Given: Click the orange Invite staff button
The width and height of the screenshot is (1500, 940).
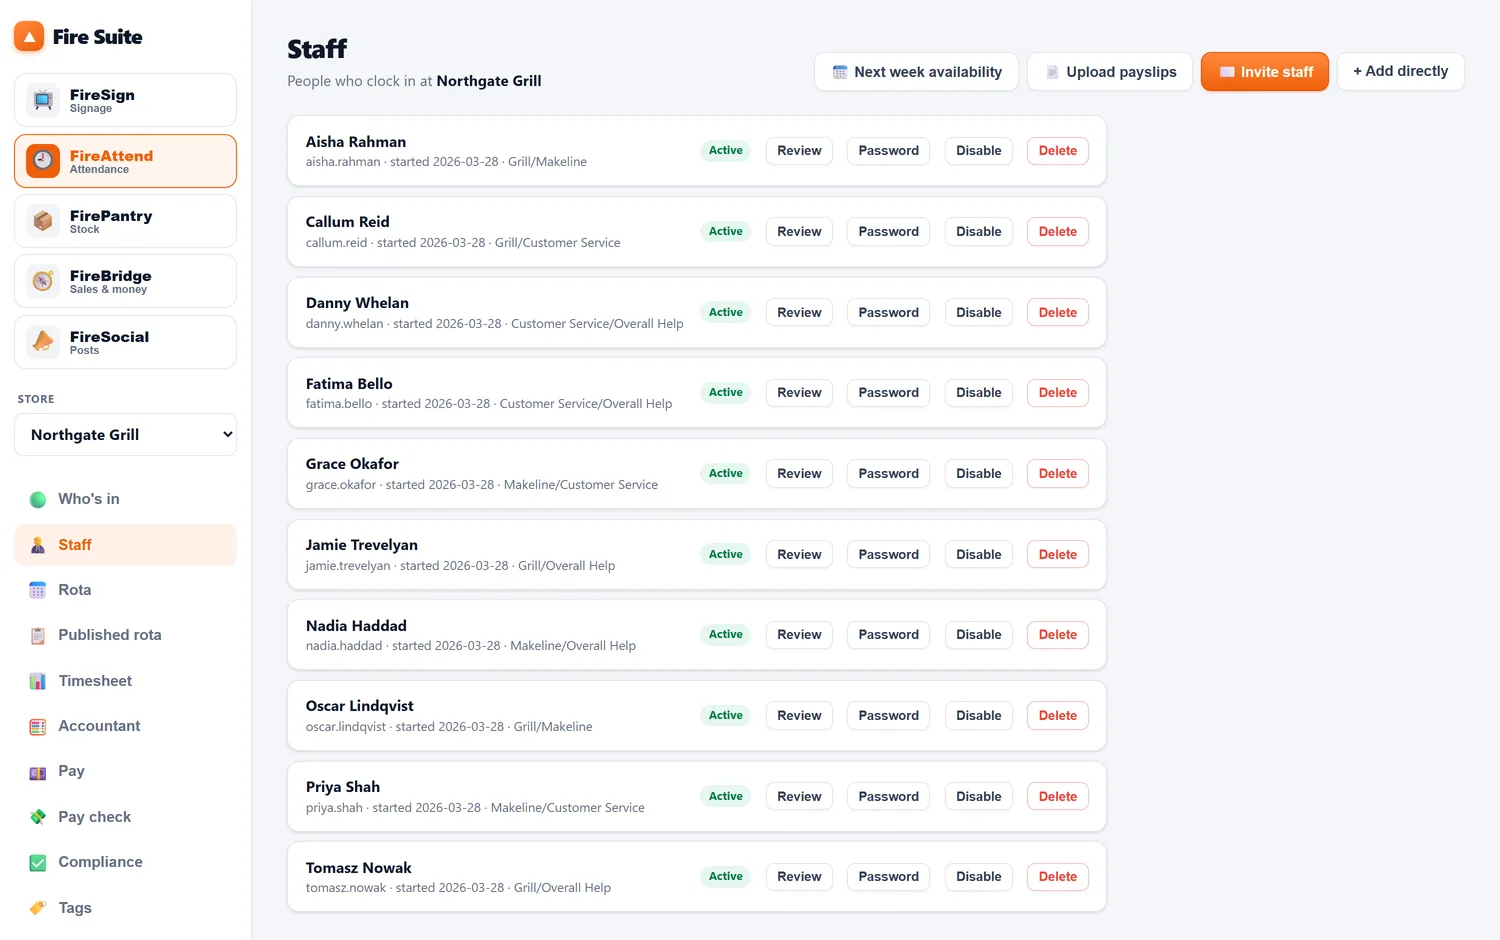Looking at the screenshot, I should point(1265,72).
